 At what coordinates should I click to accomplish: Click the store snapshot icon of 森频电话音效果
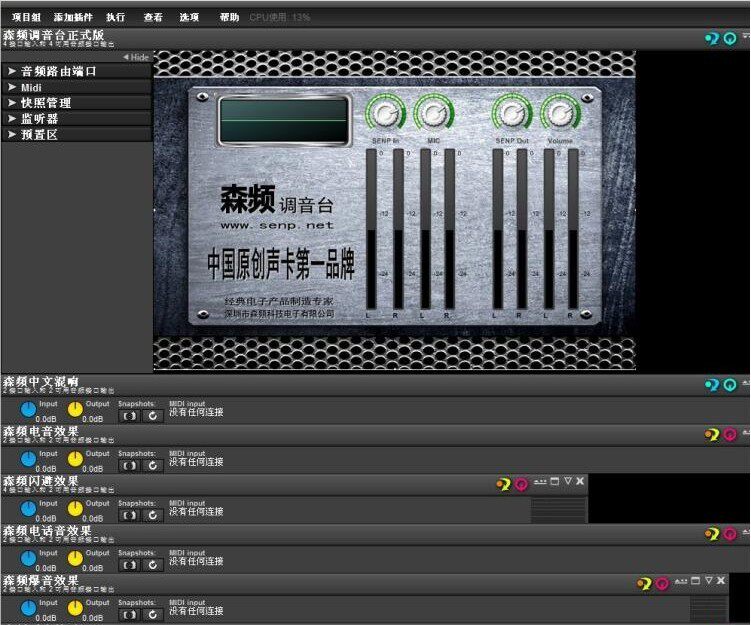pyautogui.click(x=129, y=565)
